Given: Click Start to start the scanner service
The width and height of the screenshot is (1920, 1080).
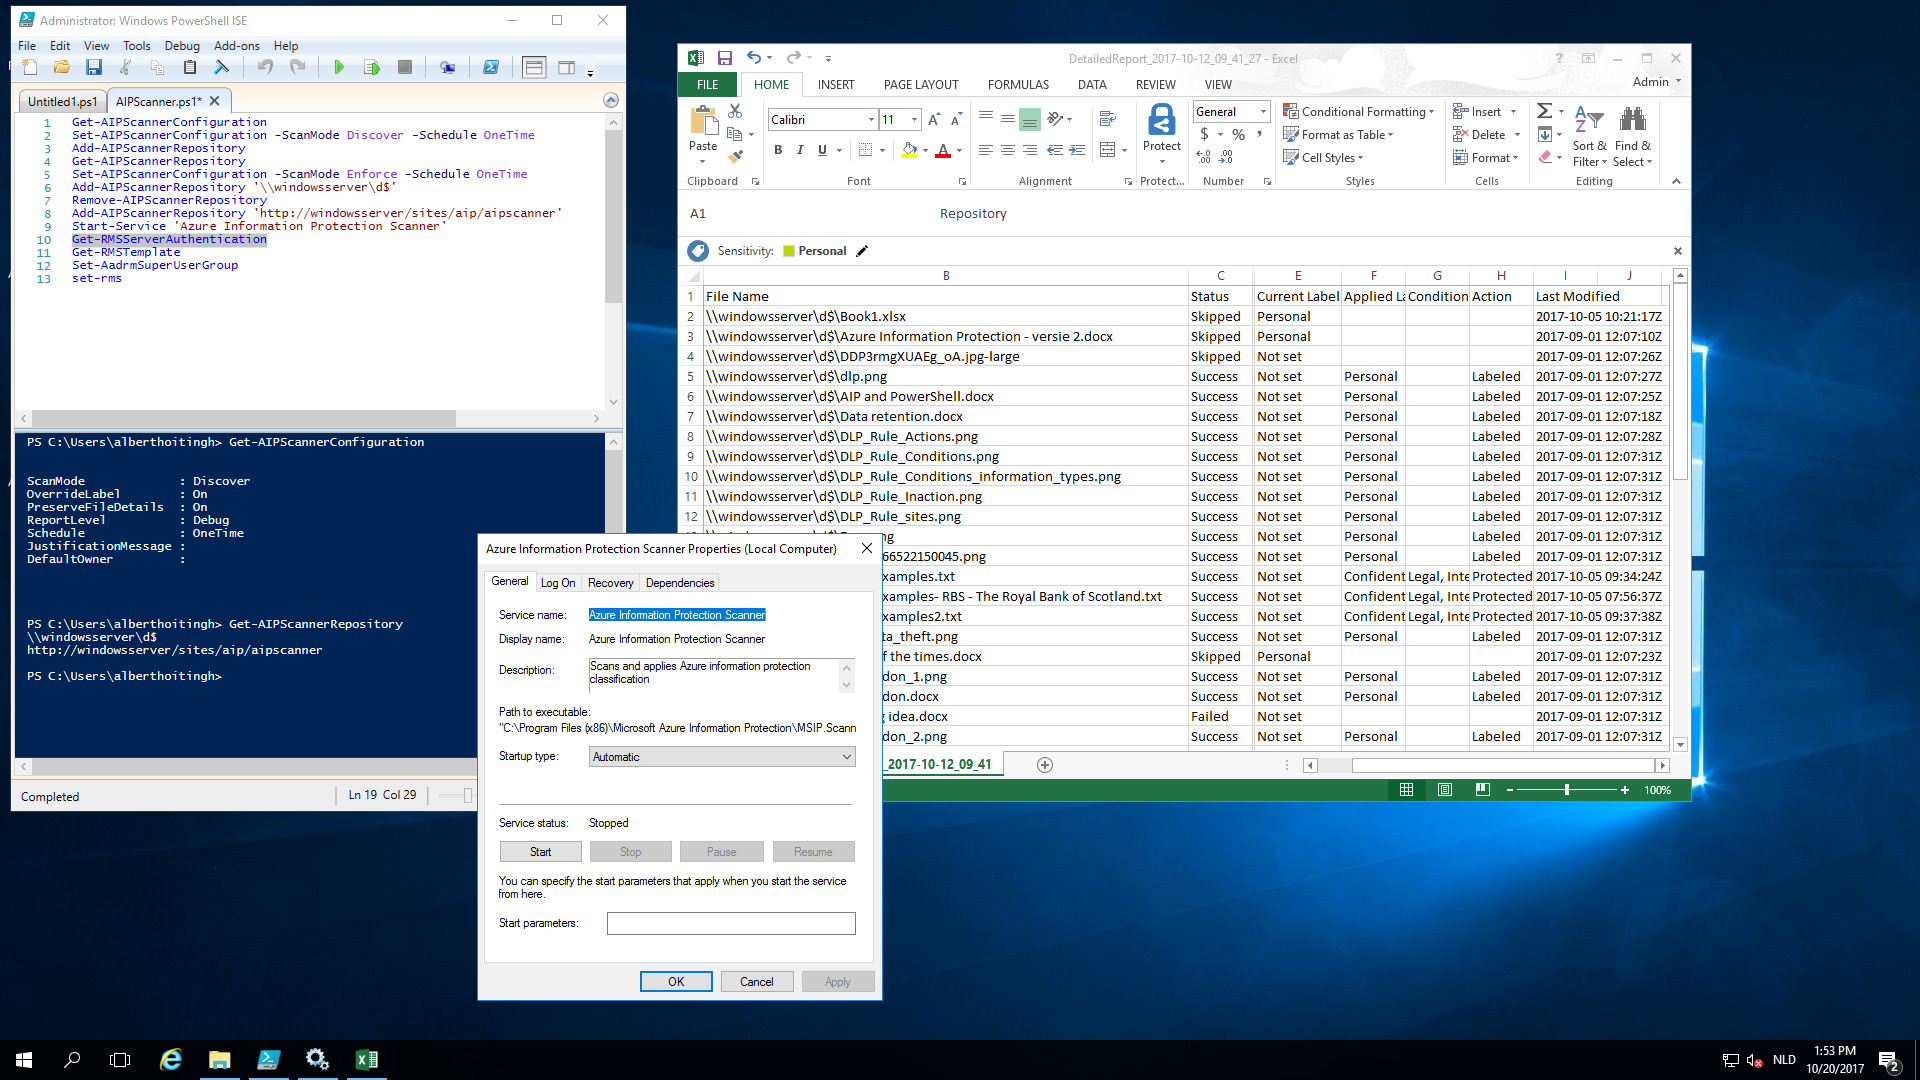Looking at the screenshot, I should coord(540,851).
